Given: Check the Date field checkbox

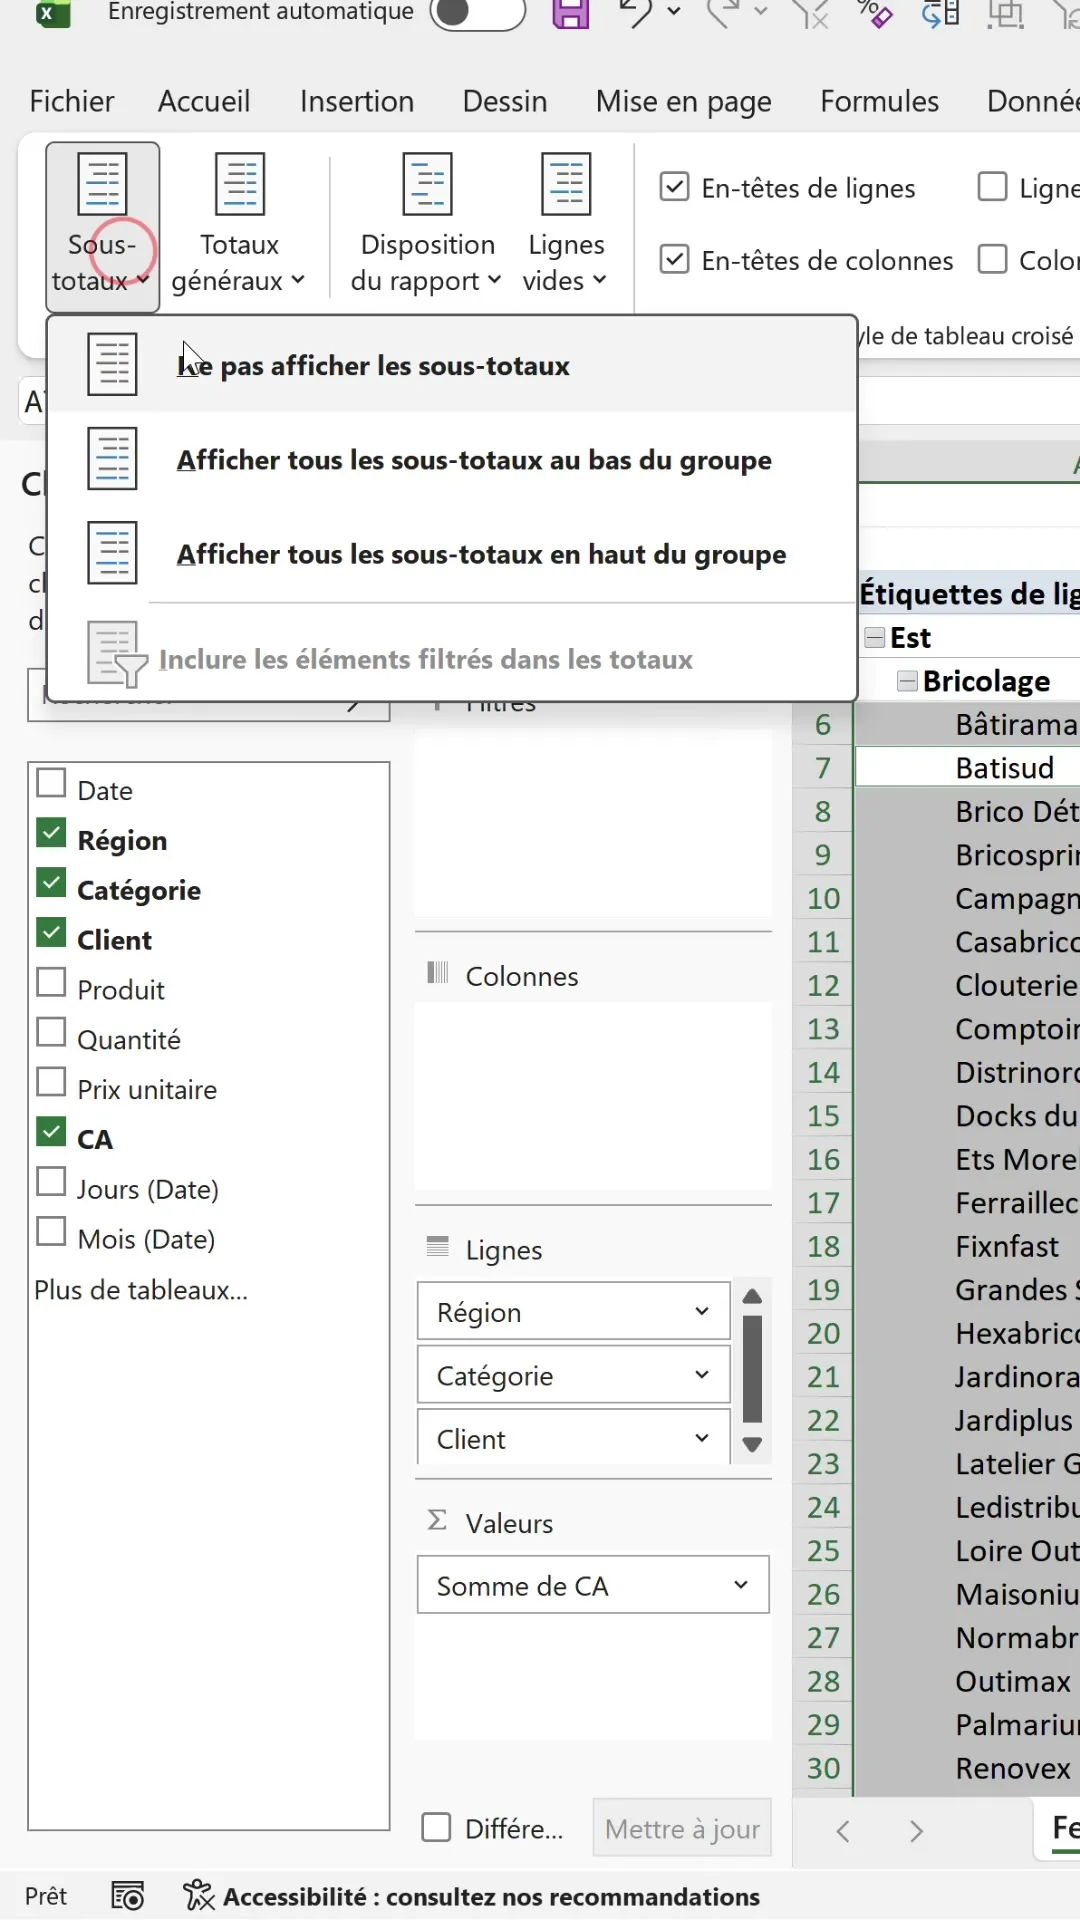Looking at the screenshot, I should pos(51,783).
